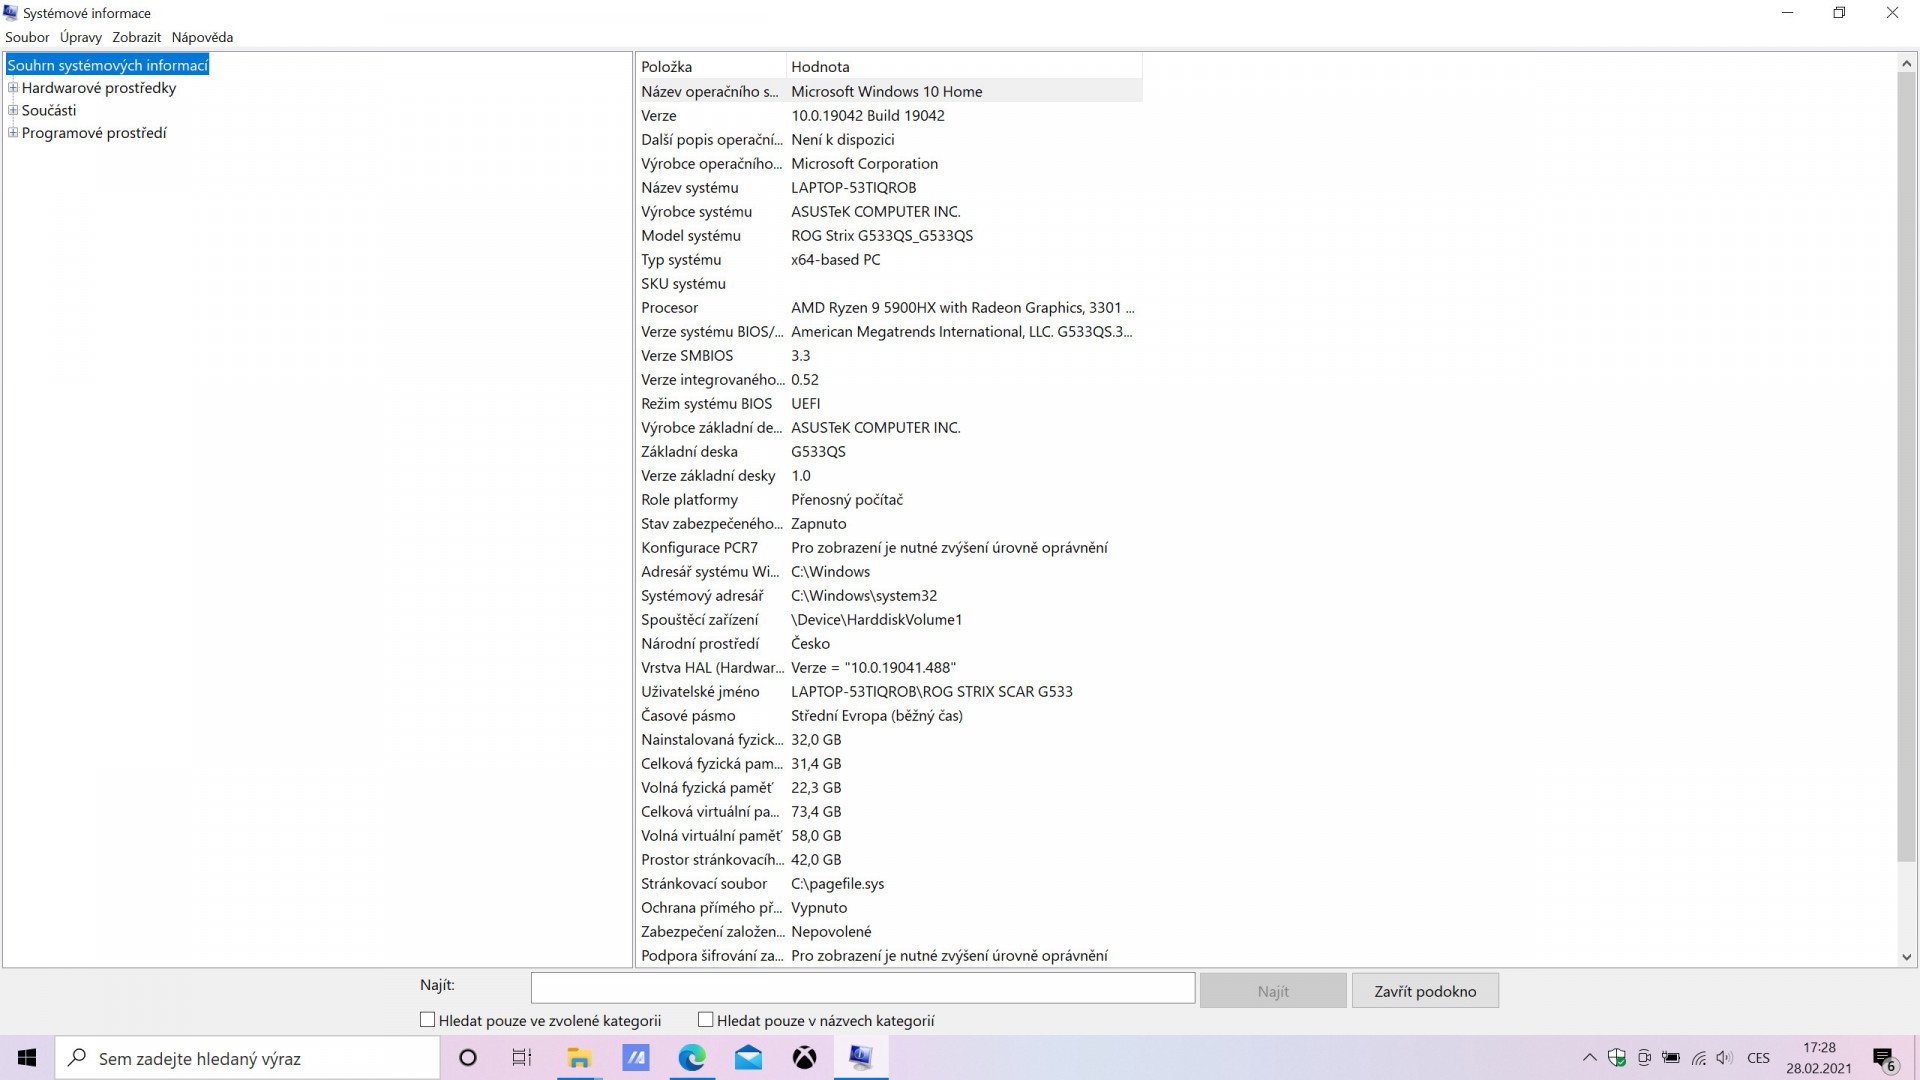The width and height of the screenshot is (1920, 1080).
Task: Click the System Information taskbar icon
Action: click(x=861, y=1058)
